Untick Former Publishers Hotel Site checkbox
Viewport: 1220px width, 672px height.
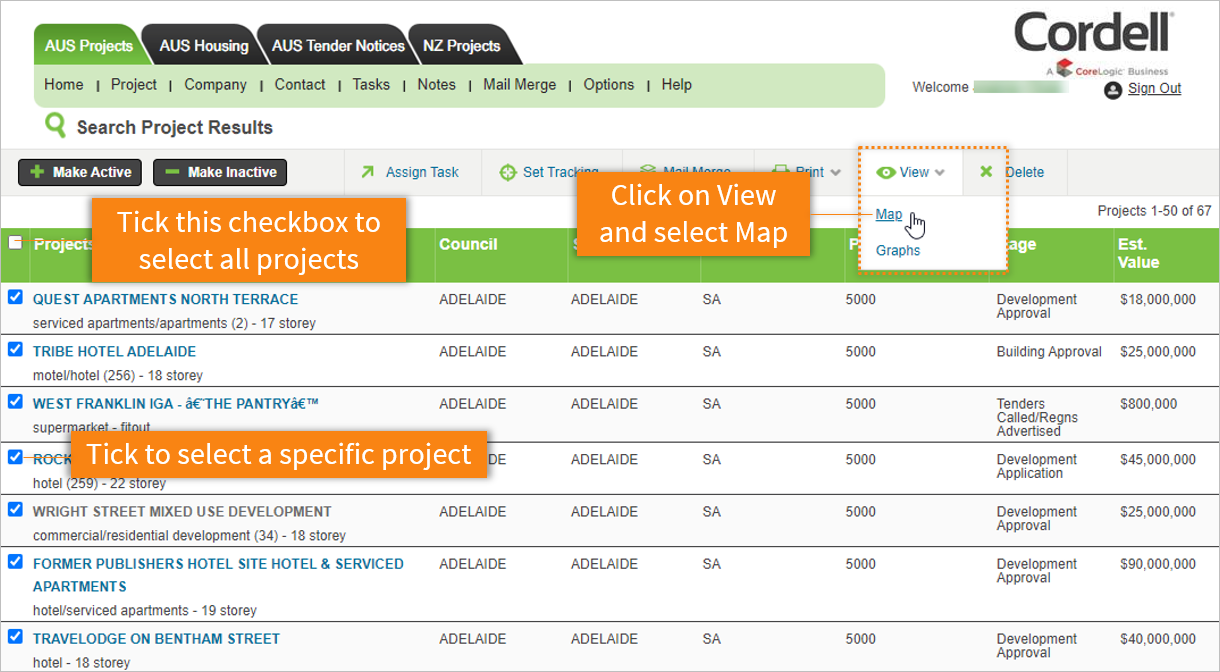coord(15,561)
